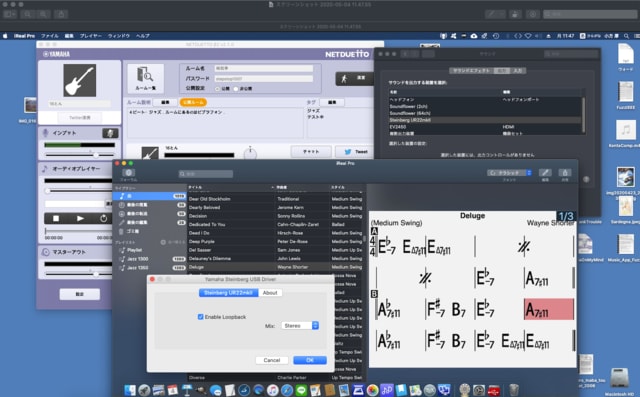Click the add playlist plus icon
The height and width of the screenshot is (397, 640).
(x=163, y=242)
